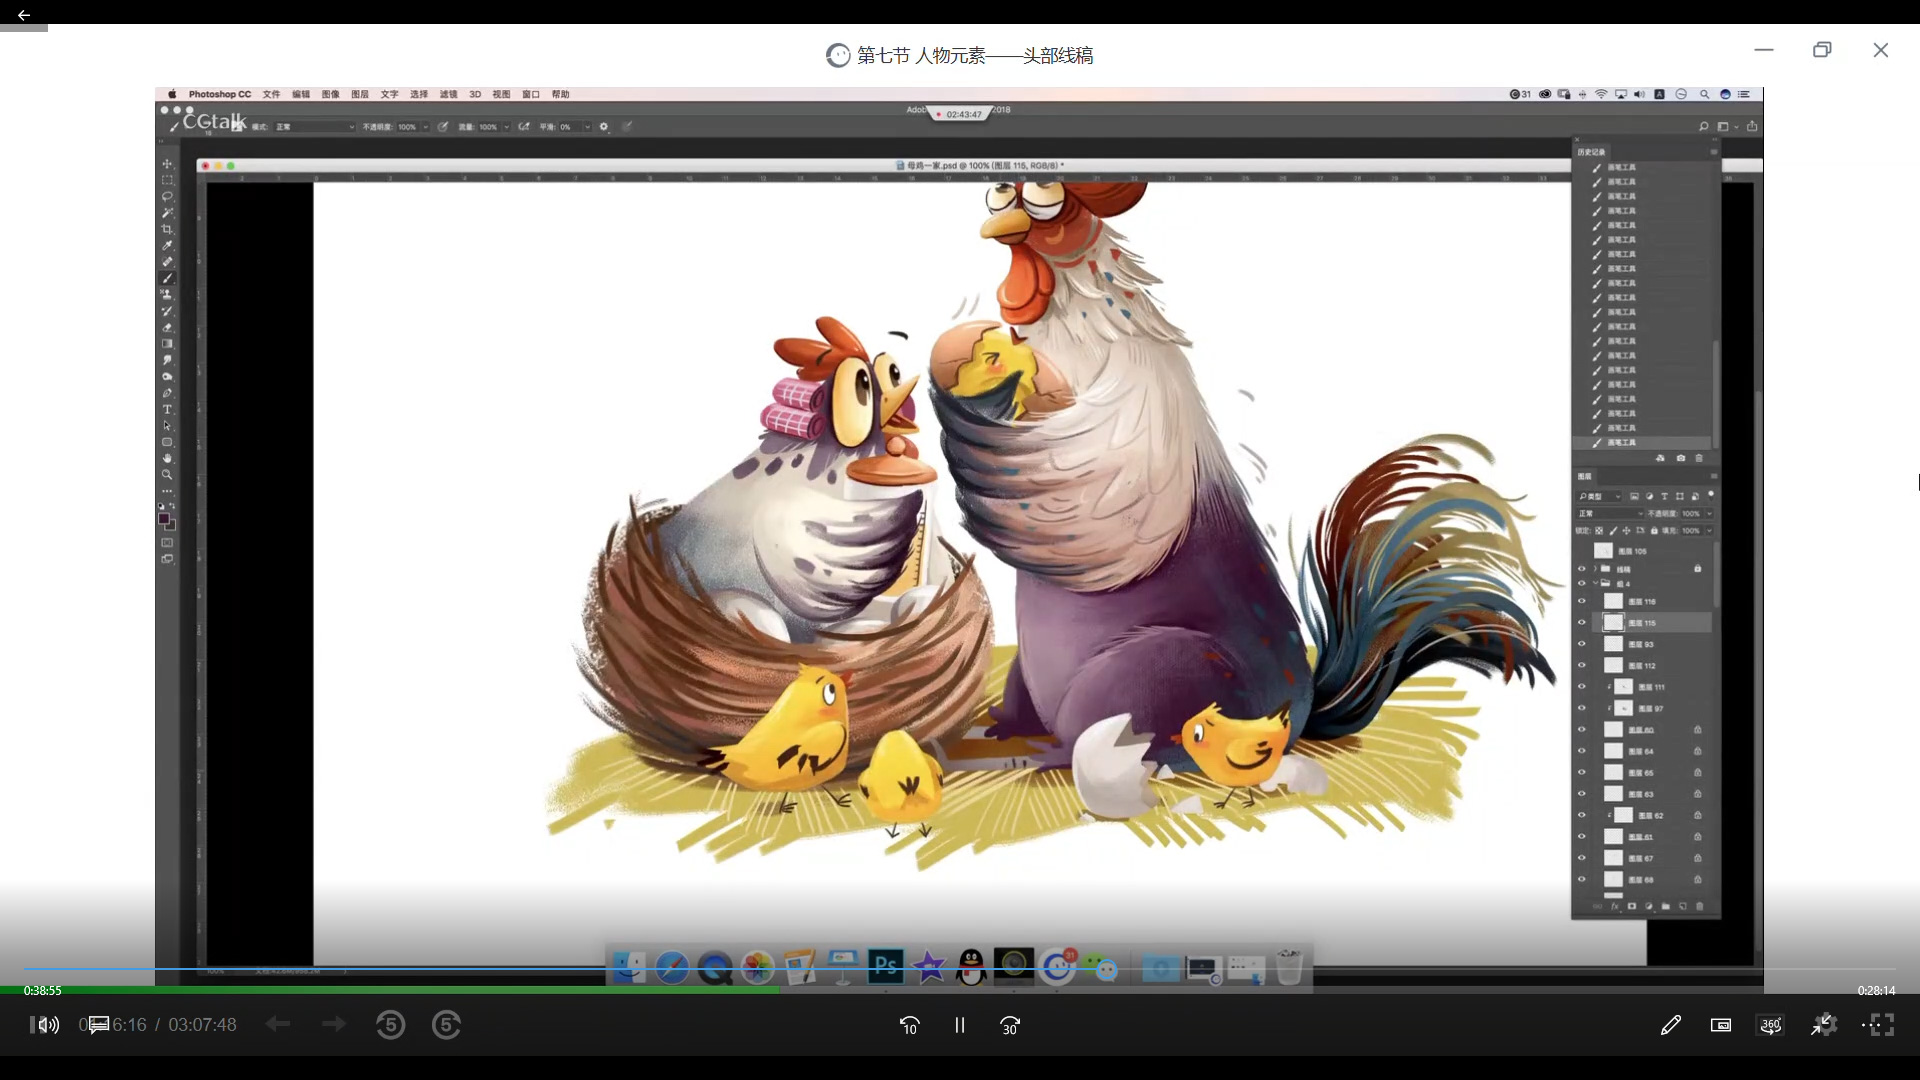Select the Hand tool
The height and width of the screenshot is (1080, 1920).
click(167, 458)
